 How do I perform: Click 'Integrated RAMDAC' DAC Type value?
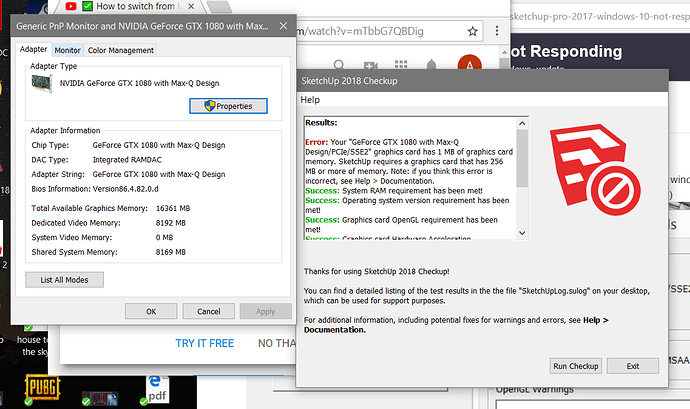(x=127, y=160)
